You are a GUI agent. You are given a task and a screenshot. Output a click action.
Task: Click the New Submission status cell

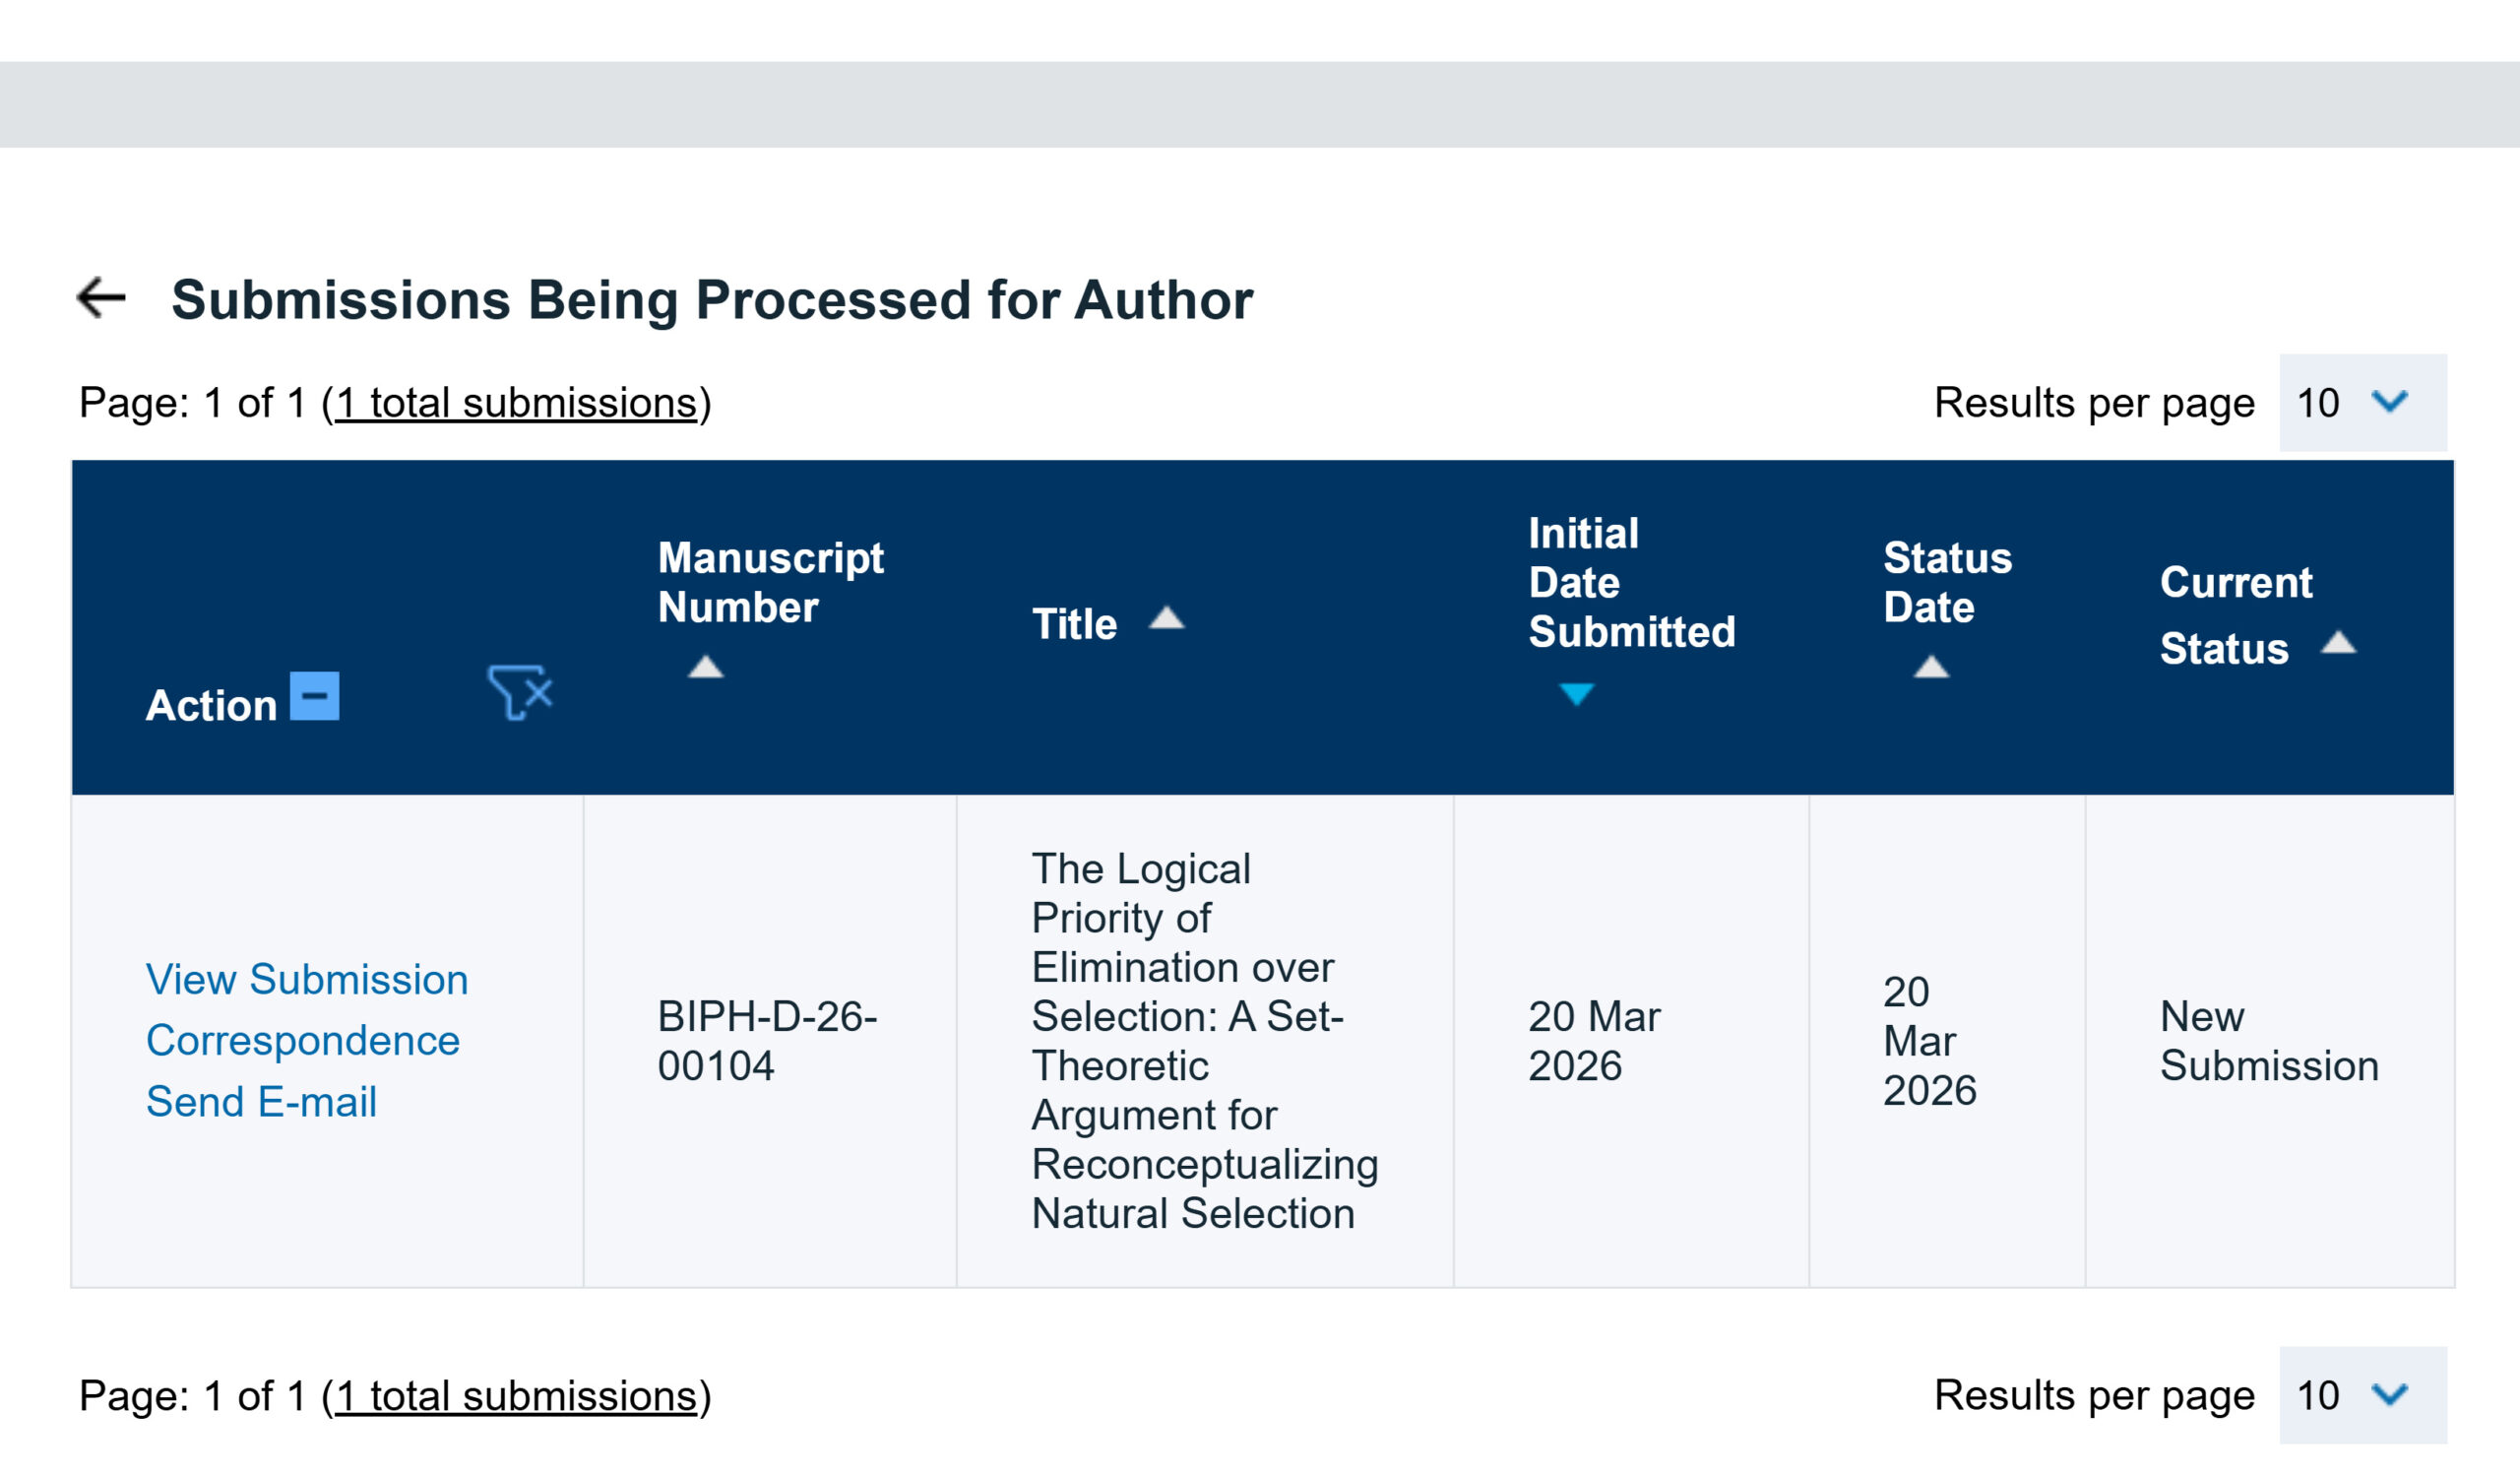click(x=2268, y=1040)
